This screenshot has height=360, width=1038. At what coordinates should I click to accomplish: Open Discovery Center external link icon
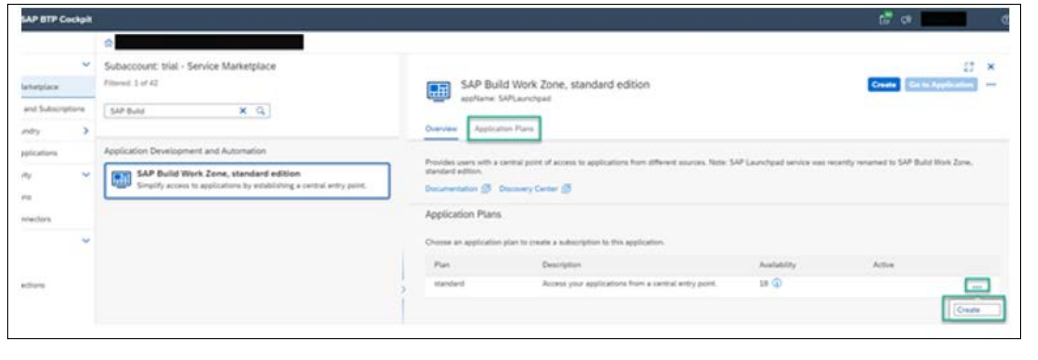click(566, 189)
